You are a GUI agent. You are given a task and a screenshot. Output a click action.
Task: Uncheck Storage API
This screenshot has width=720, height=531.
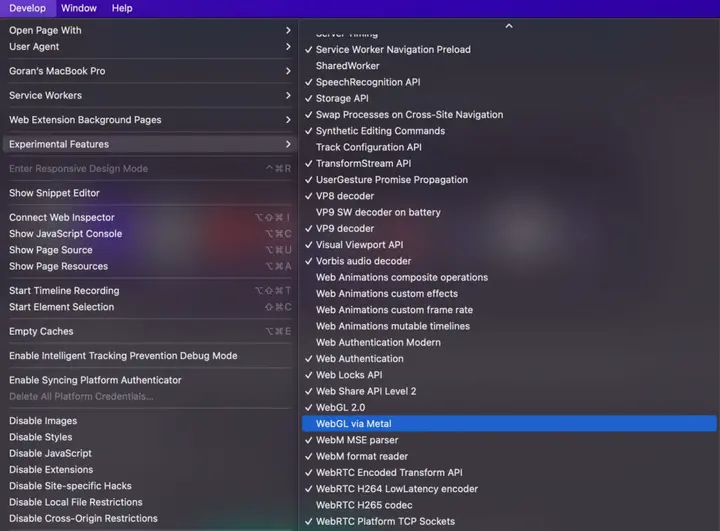(x=509, y=98)
